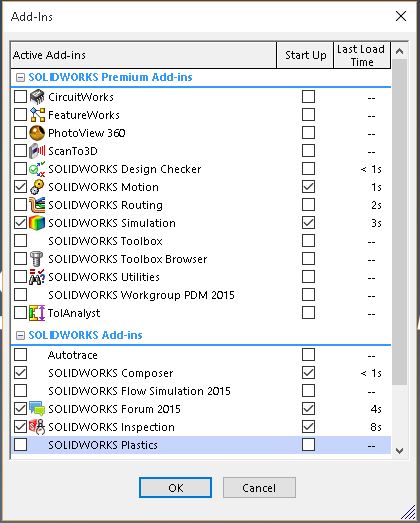Enable SOLIDWORKS Utilities Start Up checkbox
The image size is (420, 523).
308,277
